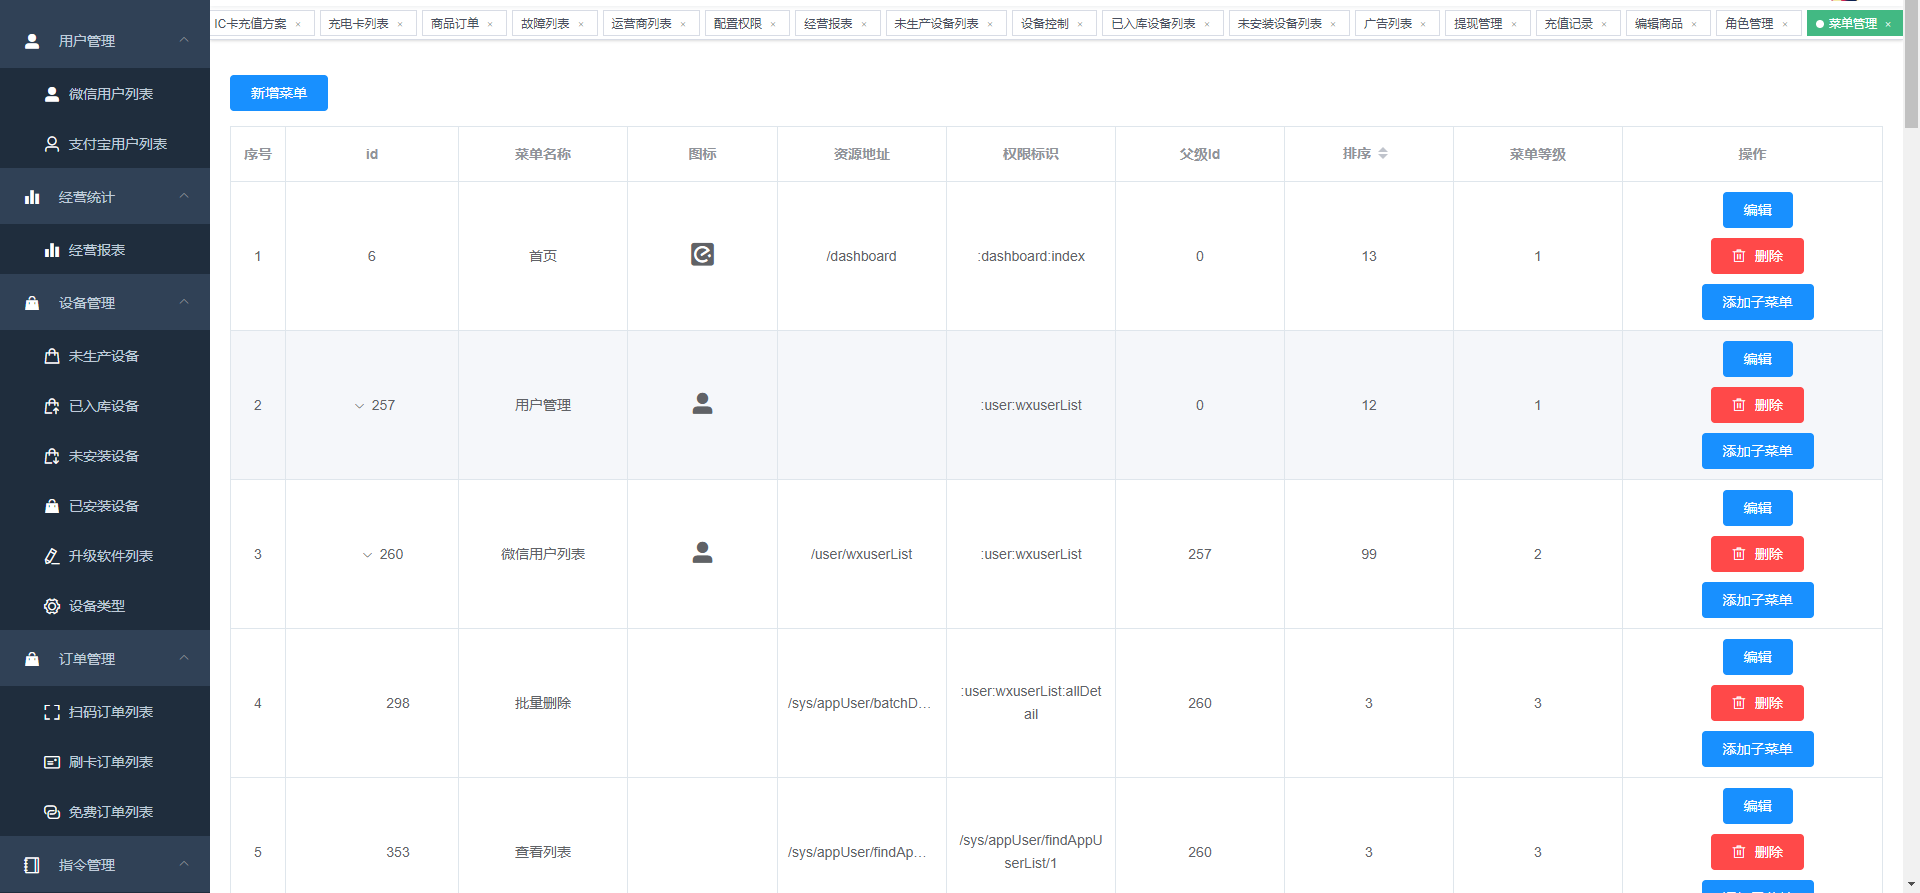1920x893 pixels.
Task: Click the 设备类型 gear icon
Action: coord(52,606)
